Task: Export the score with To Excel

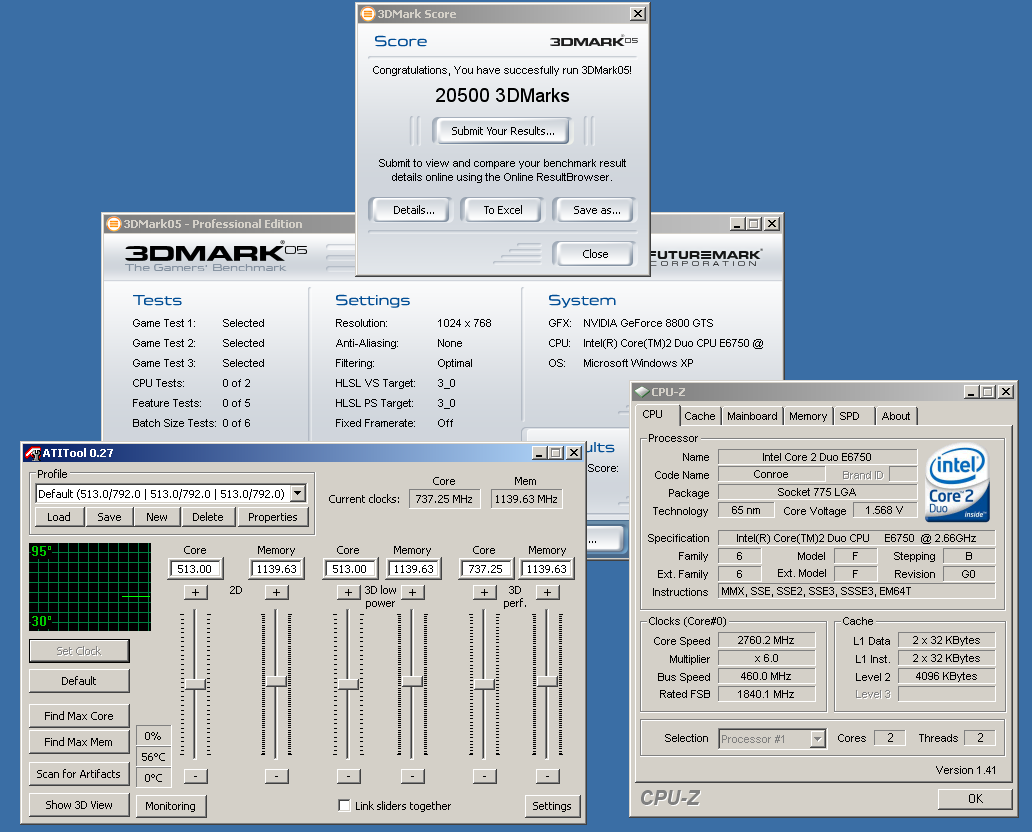Action: click(x=503, y=210)
